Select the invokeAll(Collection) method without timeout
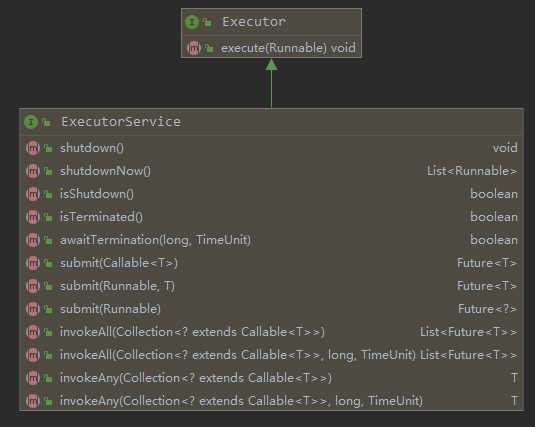 coord(271,332)
